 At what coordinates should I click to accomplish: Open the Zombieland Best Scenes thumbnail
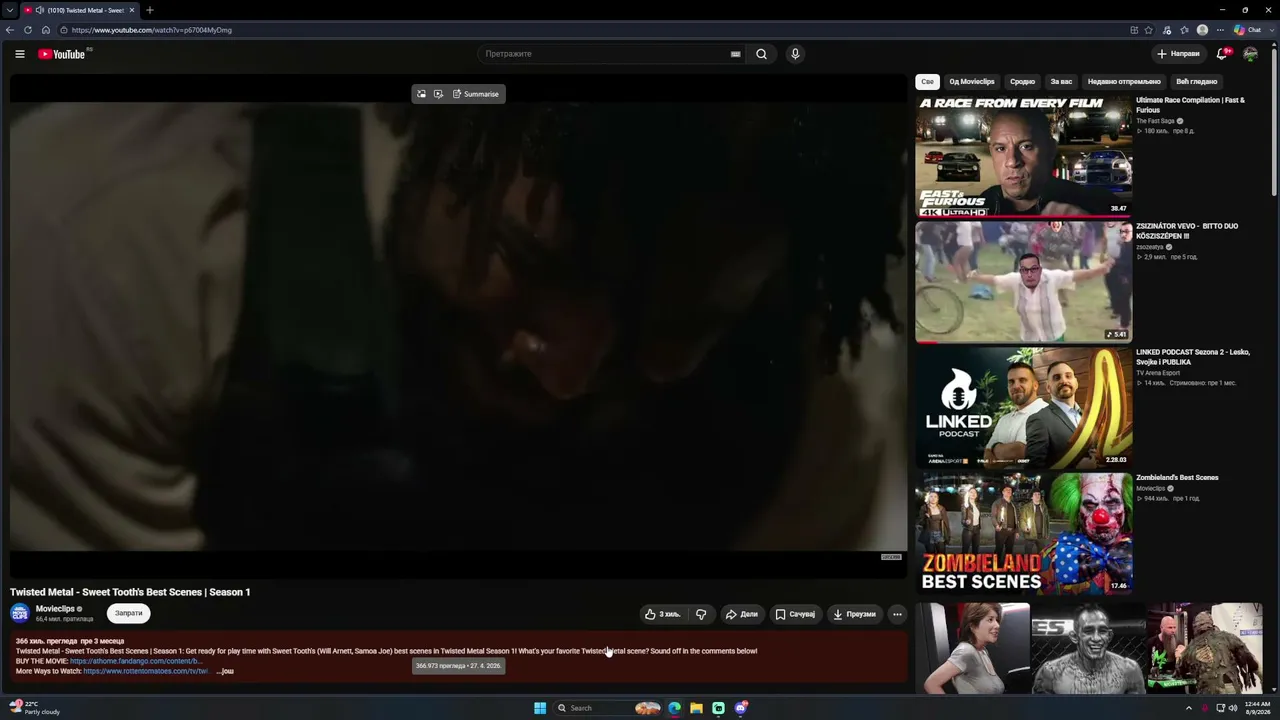click(1023, 533)
